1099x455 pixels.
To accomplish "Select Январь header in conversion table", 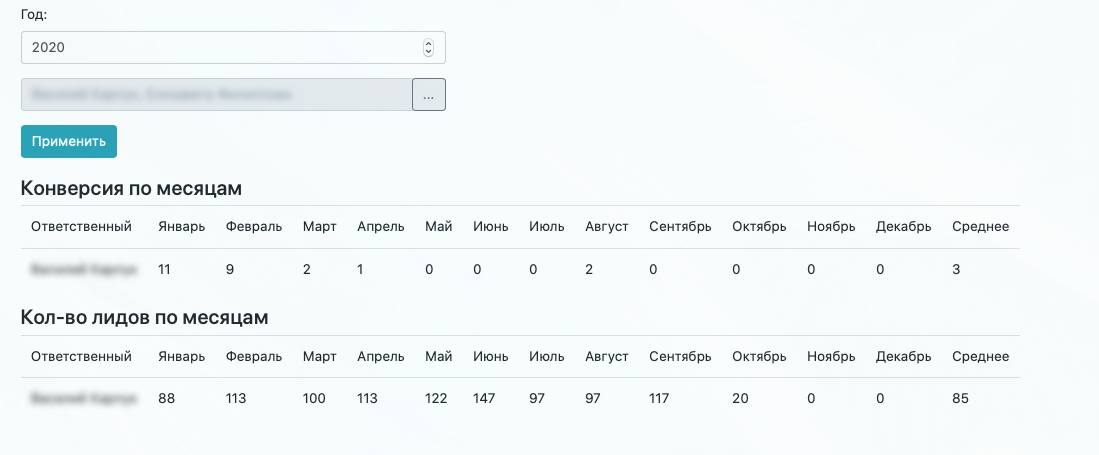I will coord(182,227).
